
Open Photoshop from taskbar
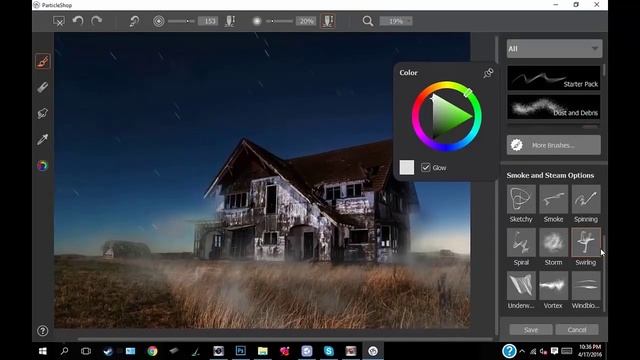(x=240, y=351)
